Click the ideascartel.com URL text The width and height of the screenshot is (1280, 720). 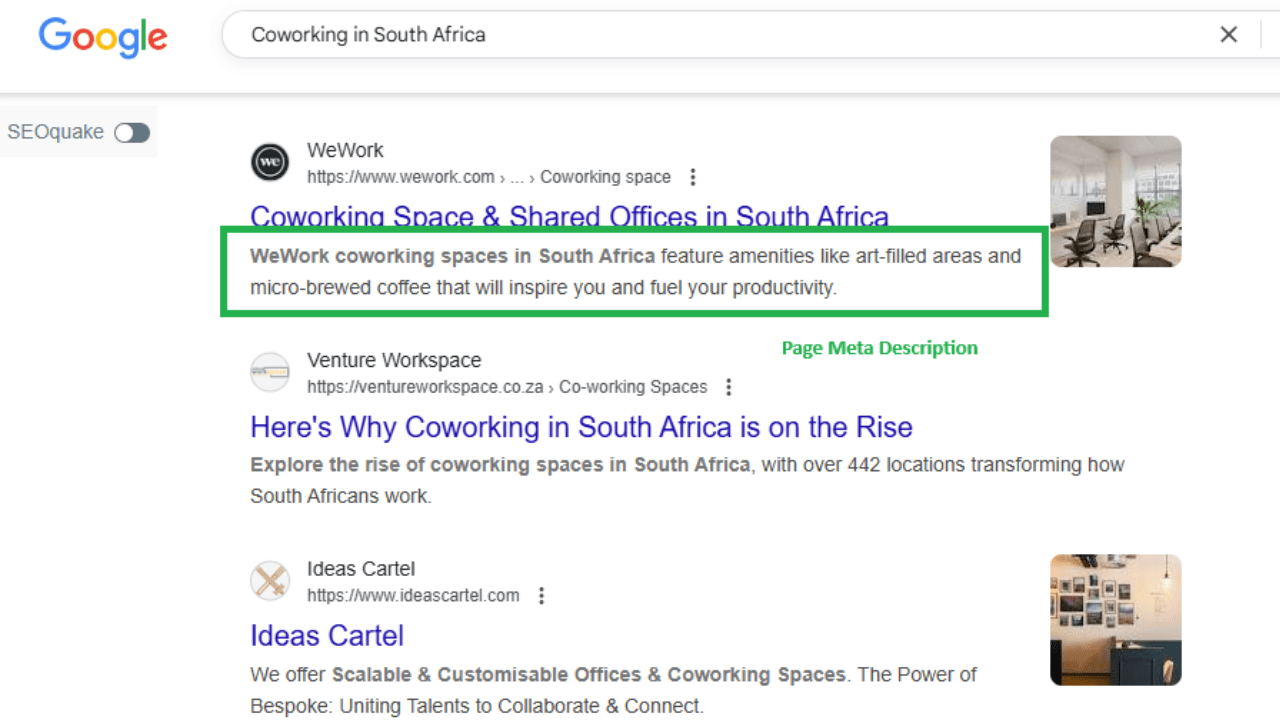point(413,596)
